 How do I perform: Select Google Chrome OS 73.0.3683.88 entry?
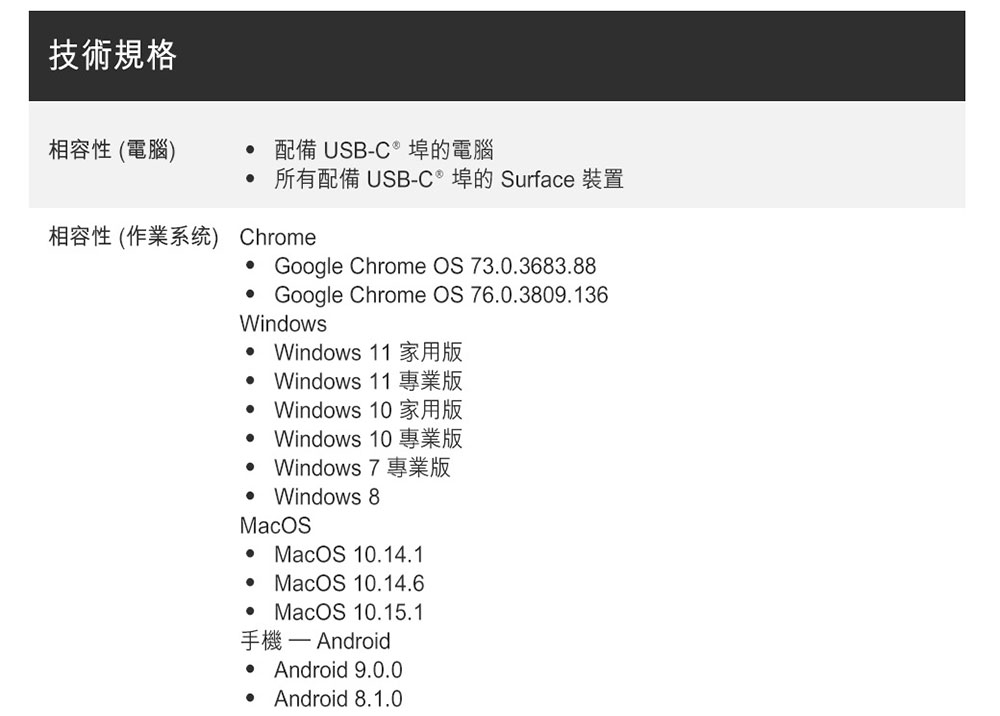(x=435, y=266)
